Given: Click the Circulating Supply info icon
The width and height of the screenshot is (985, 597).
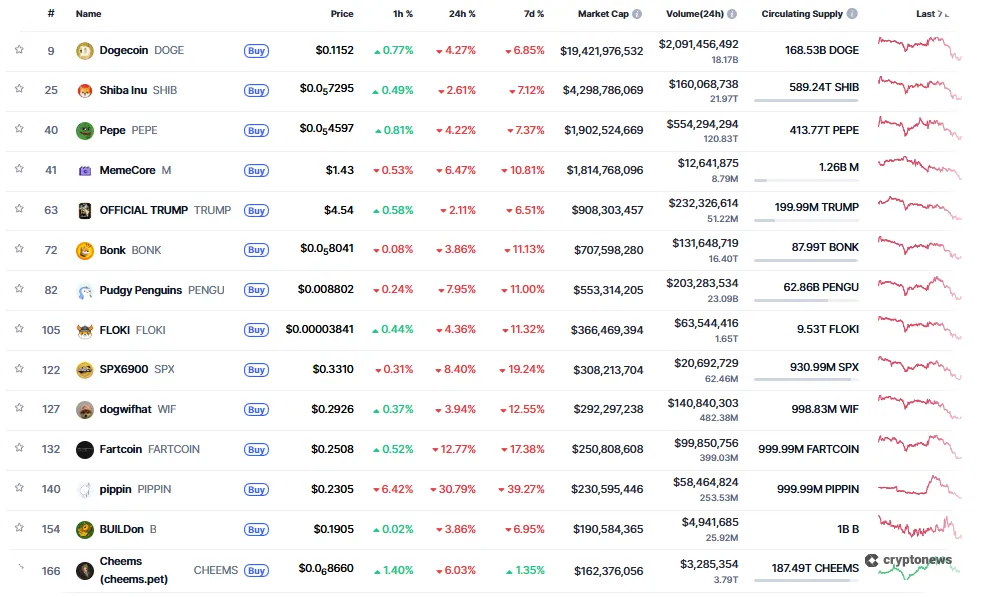Looking at the screenshot, I should [x=852, y=15].
